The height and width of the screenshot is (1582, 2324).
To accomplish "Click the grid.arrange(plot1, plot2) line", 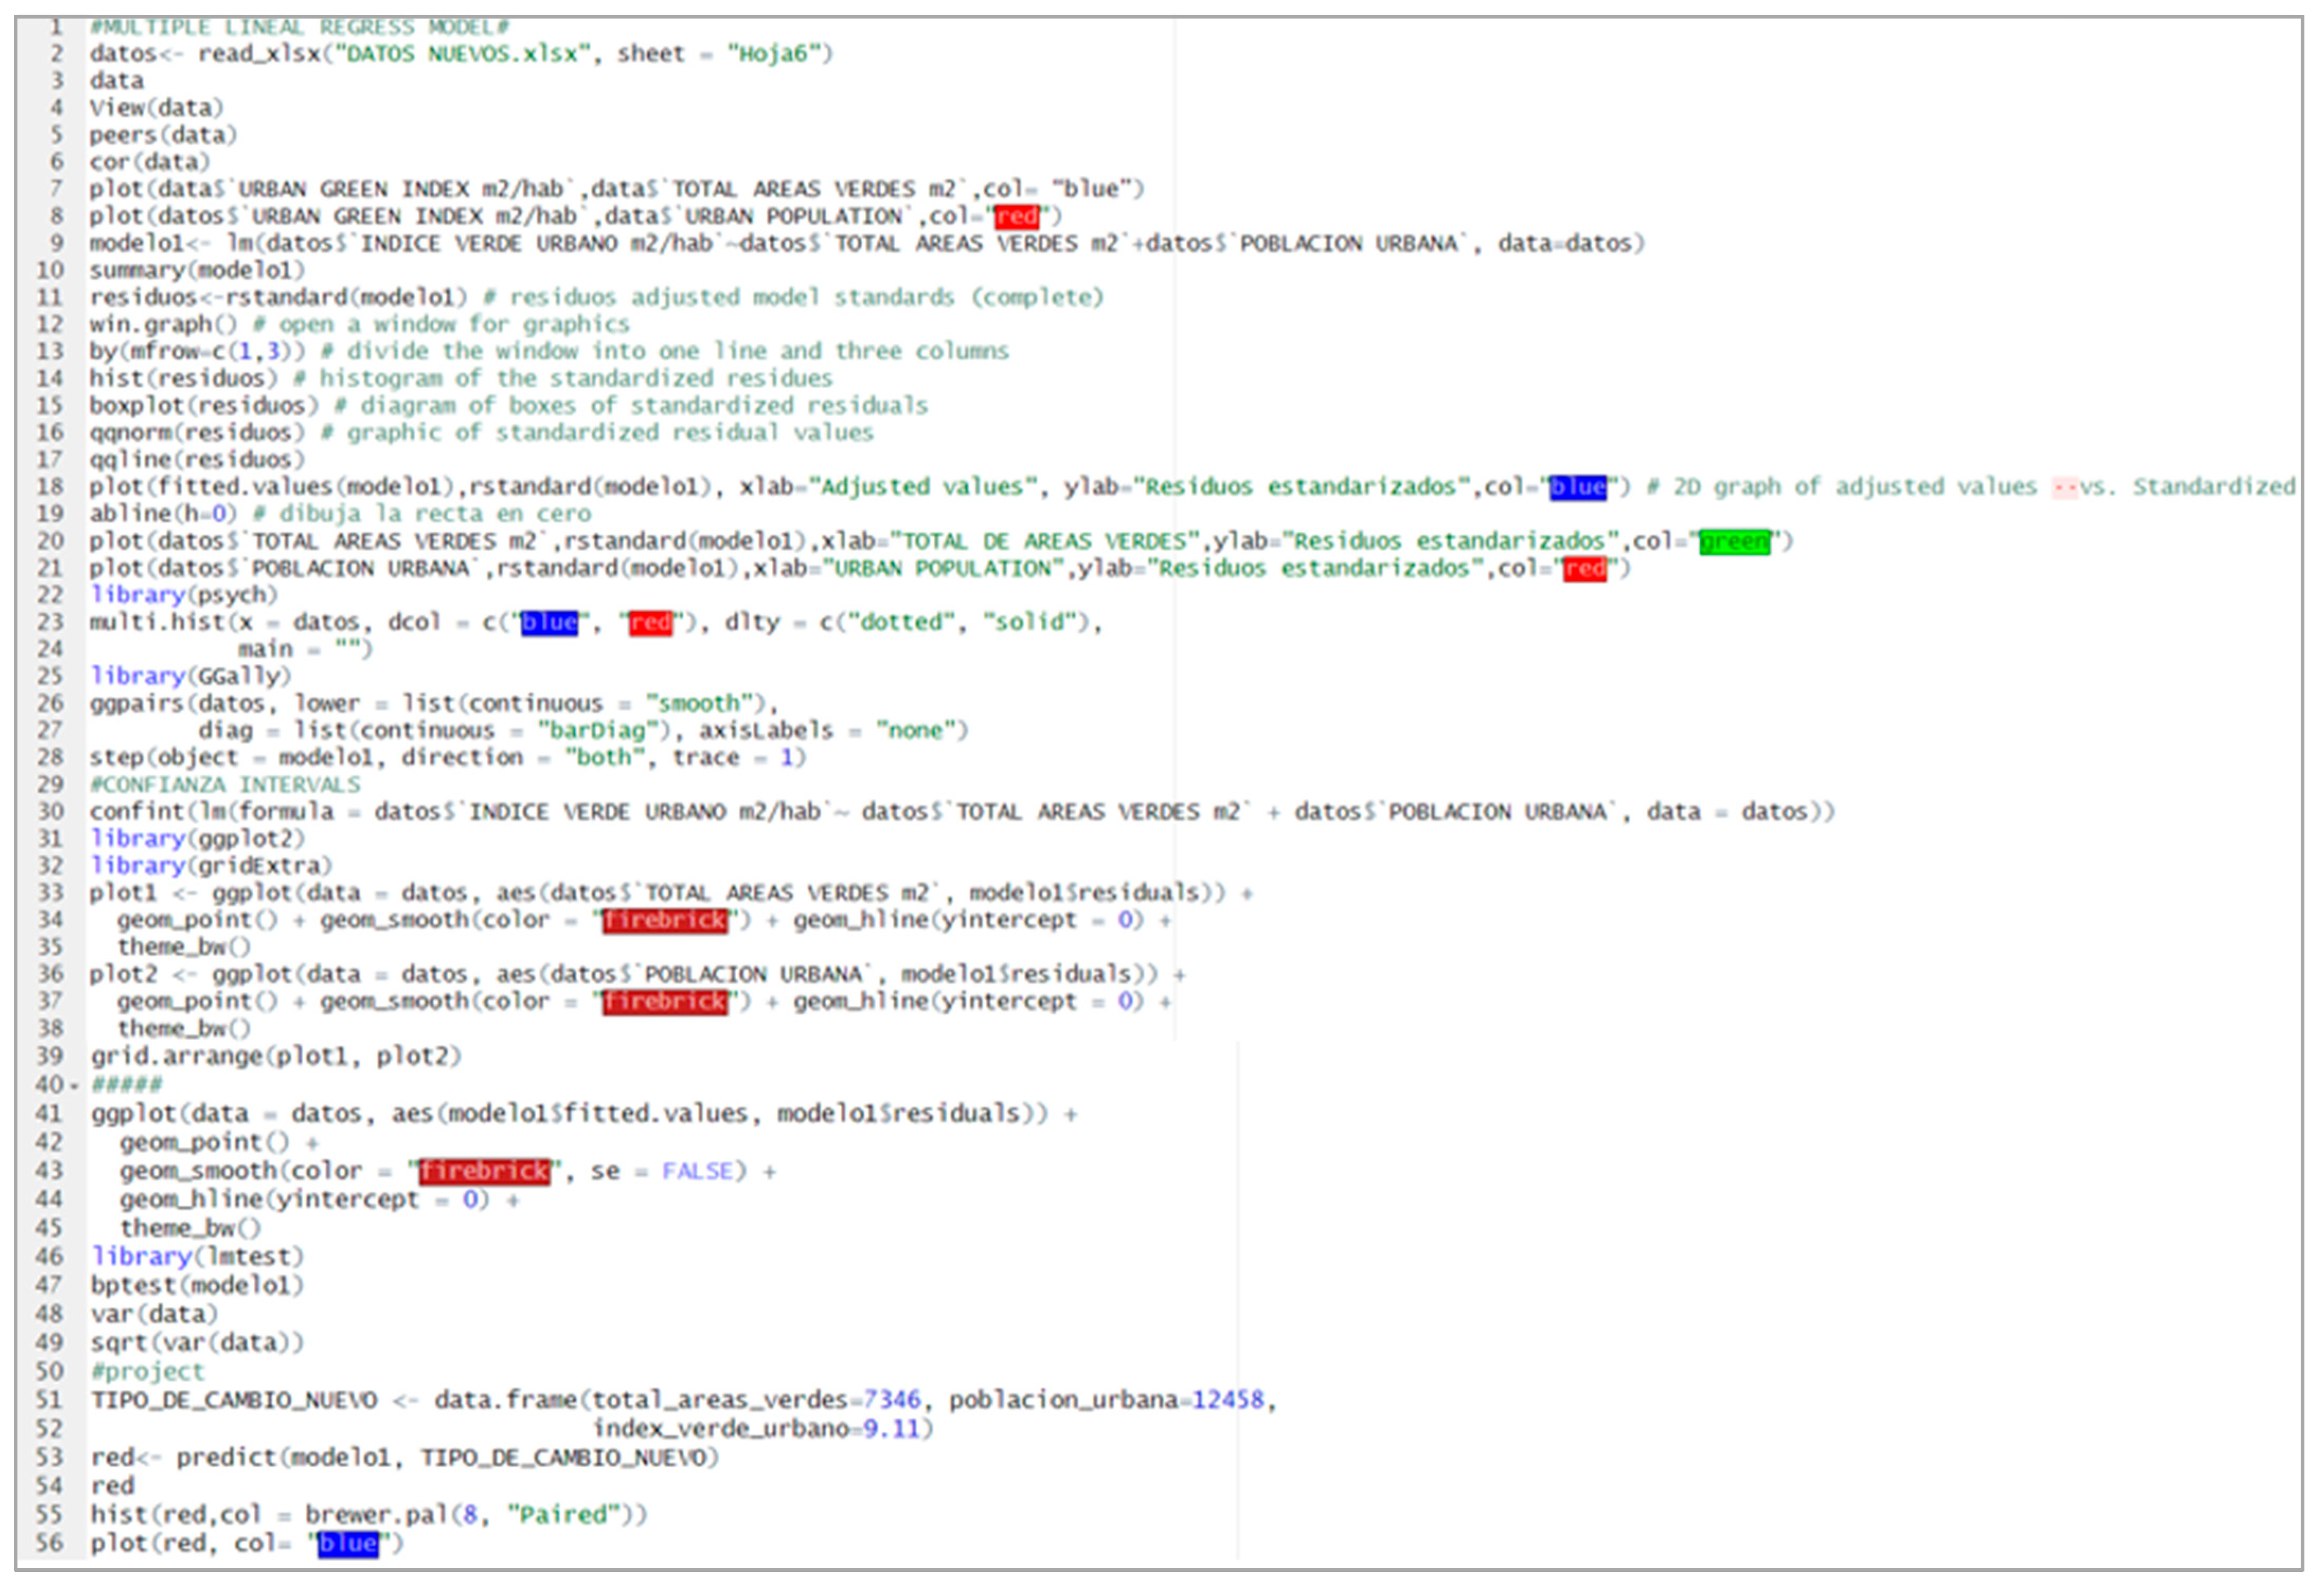I will (x=276, y=1056).
